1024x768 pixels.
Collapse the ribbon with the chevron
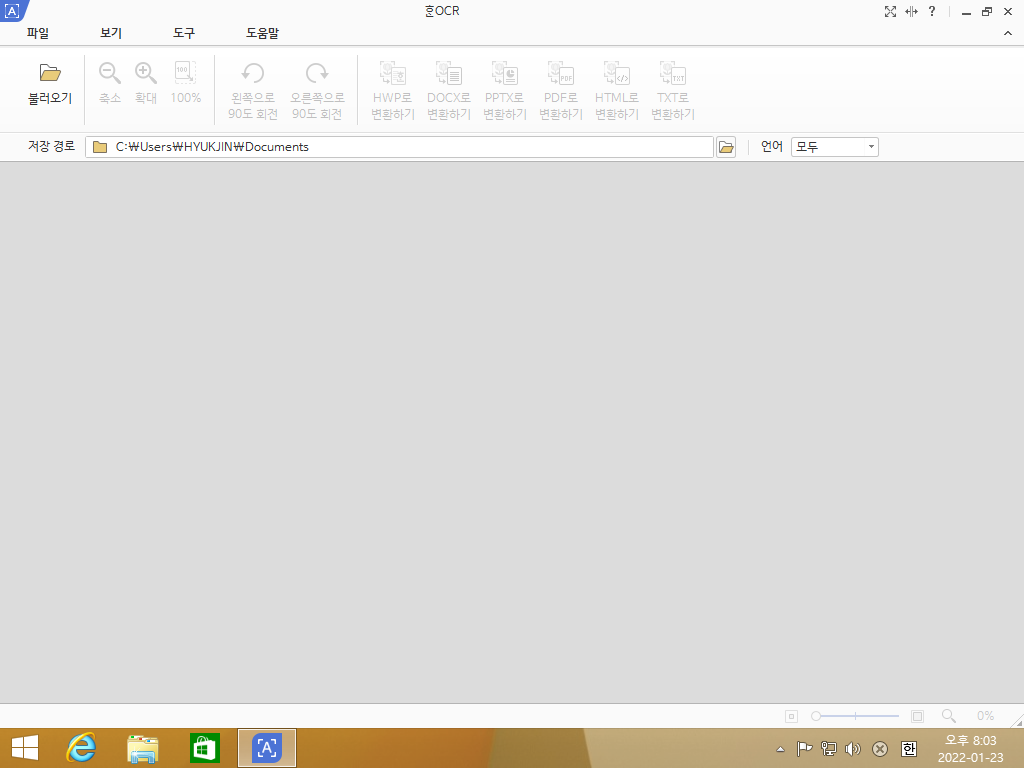[1008, 33]
